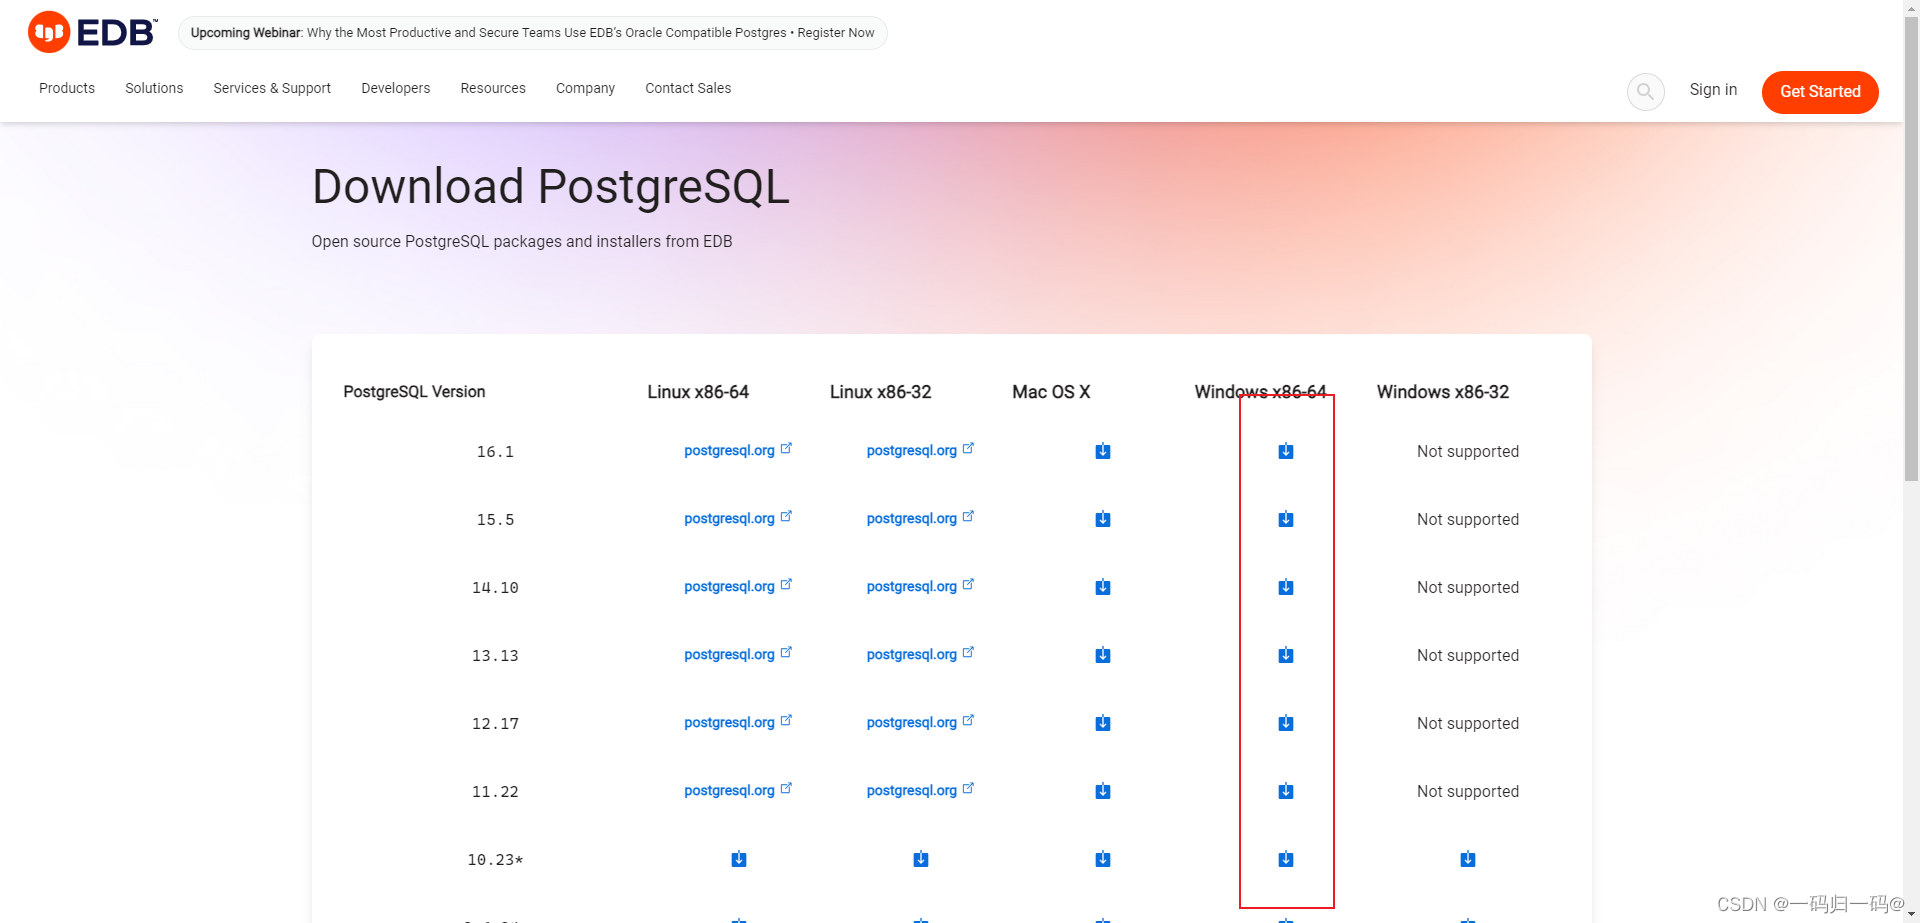Open postgresql.org link for 14.10 Linux x86-64
Viewport: 1920px width, 923px height.
738,586
